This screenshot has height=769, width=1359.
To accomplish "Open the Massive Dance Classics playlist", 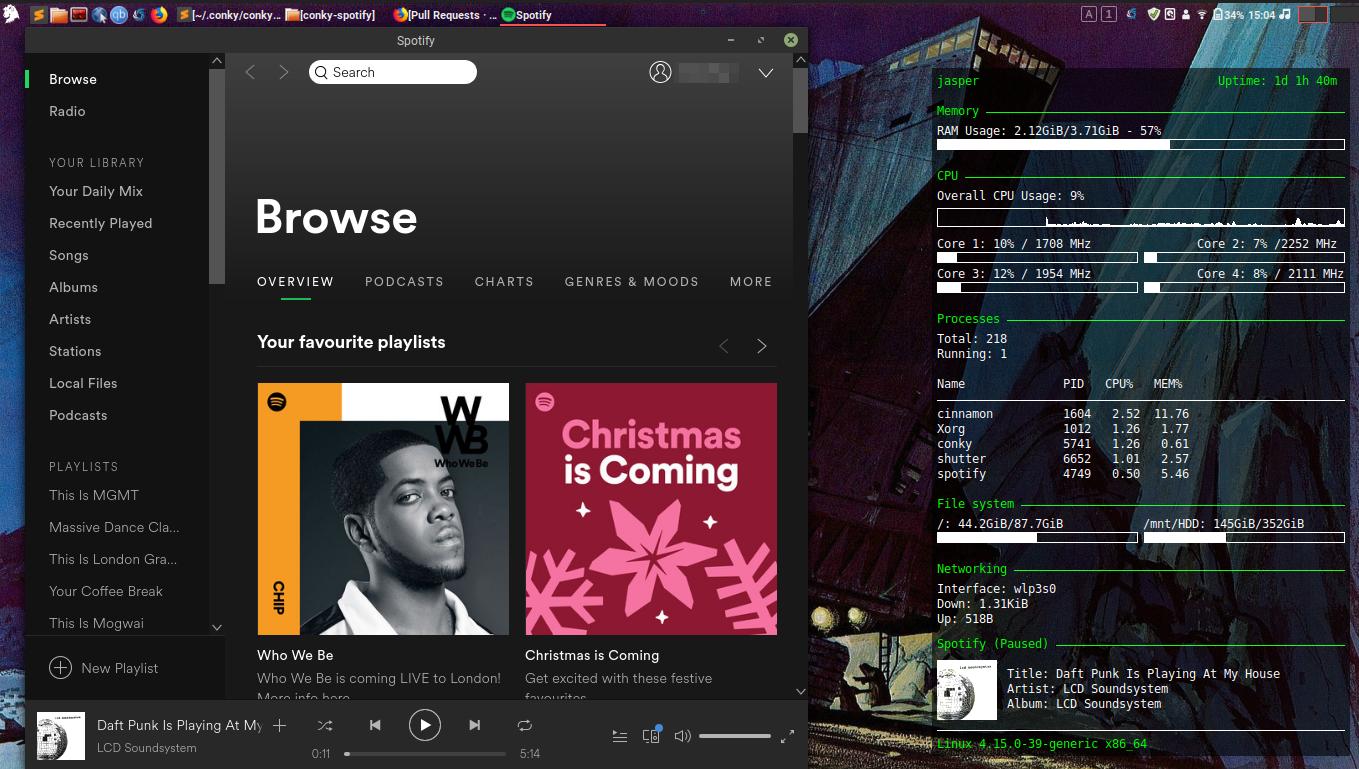I will (x=114, y=527).
